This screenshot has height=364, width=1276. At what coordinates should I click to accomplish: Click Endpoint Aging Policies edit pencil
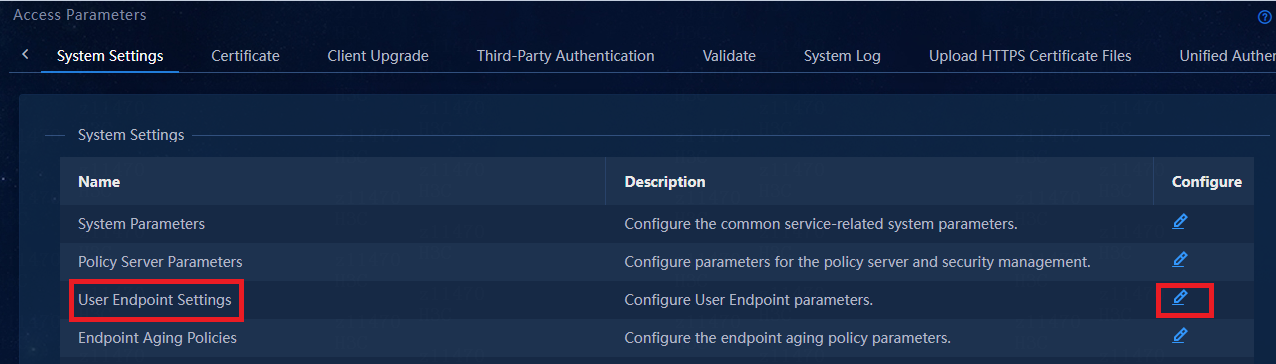(x=1179, y=336)
